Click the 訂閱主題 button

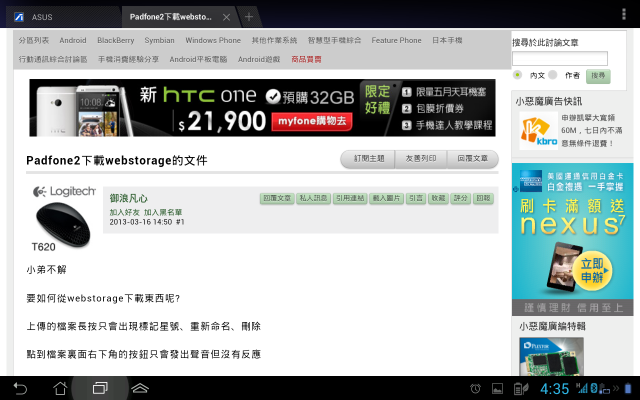tap(368, 159)
